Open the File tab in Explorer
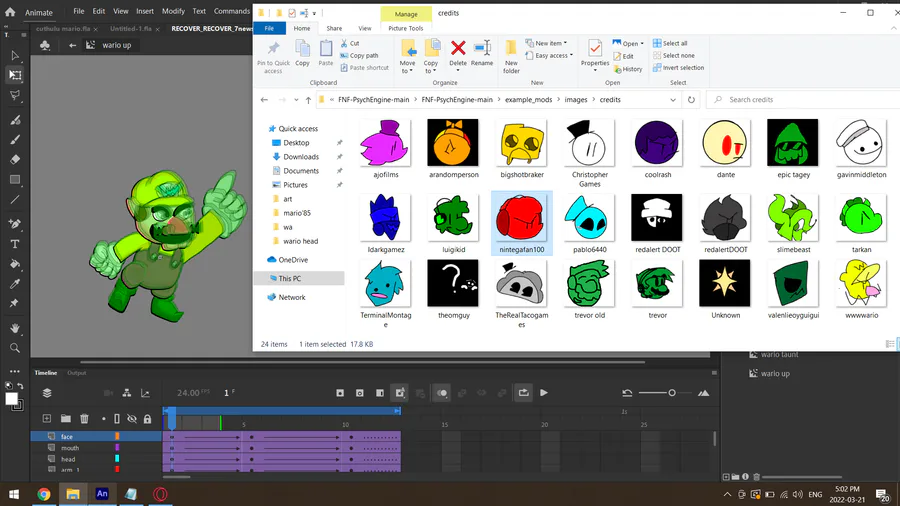The width and height of the screenshot is (900, 506). click(269, 28)
